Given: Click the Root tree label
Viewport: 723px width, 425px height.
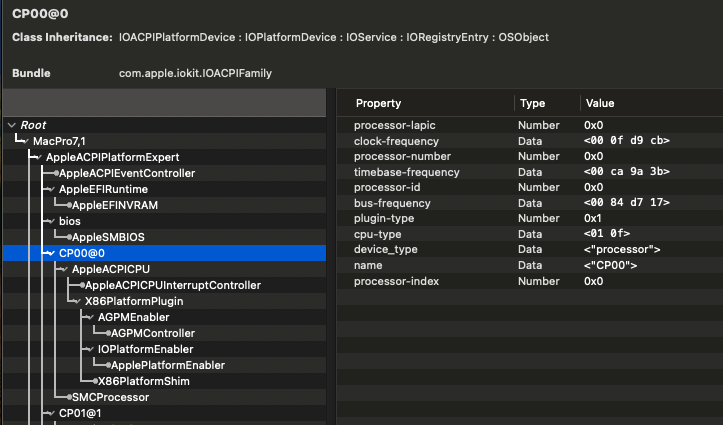Looking at the screenshot, I should [x=33, y=125].
